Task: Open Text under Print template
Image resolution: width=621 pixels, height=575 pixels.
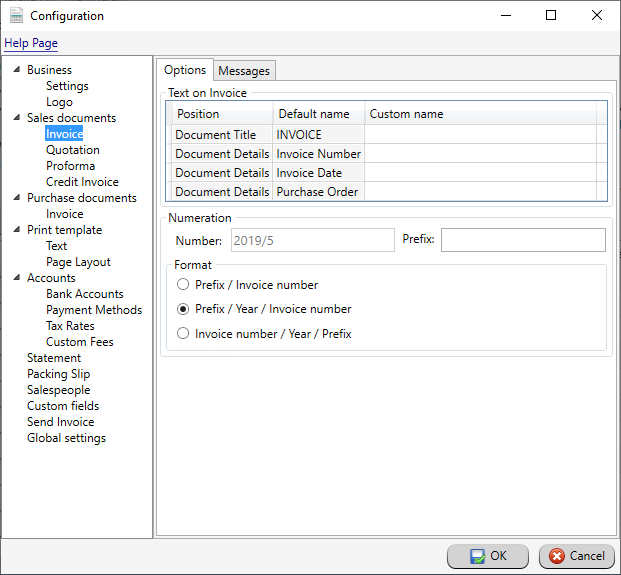Action: pos(56,246)
